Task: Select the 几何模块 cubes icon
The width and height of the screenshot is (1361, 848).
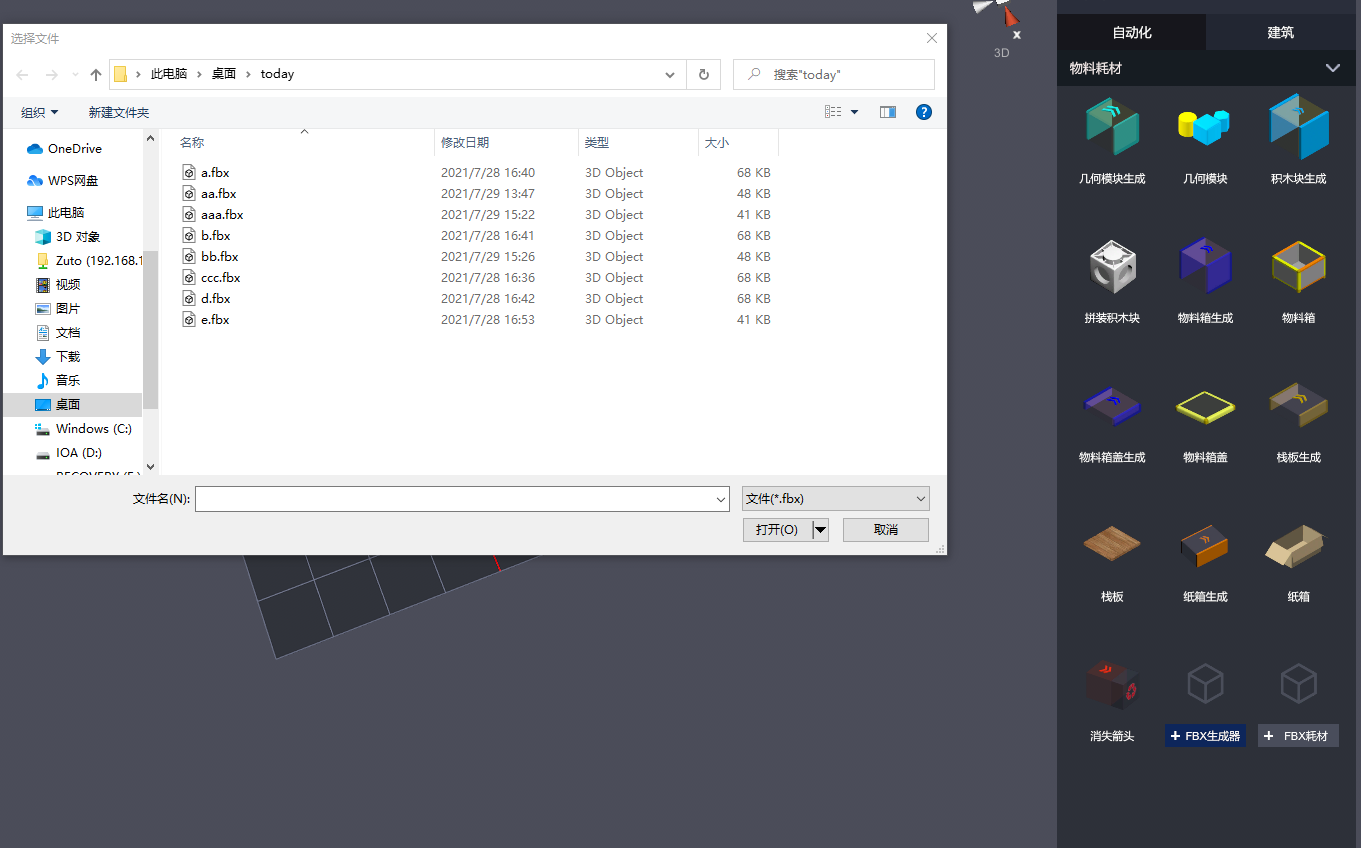Action: pos(1204,127)
